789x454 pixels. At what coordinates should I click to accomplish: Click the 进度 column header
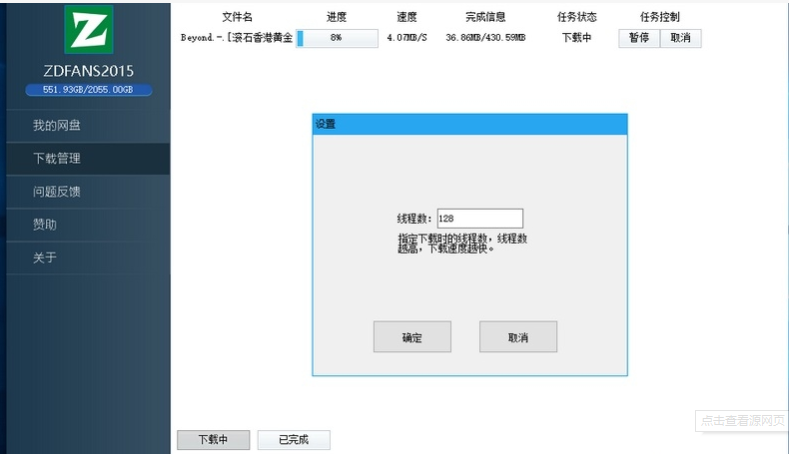point(336,17)
